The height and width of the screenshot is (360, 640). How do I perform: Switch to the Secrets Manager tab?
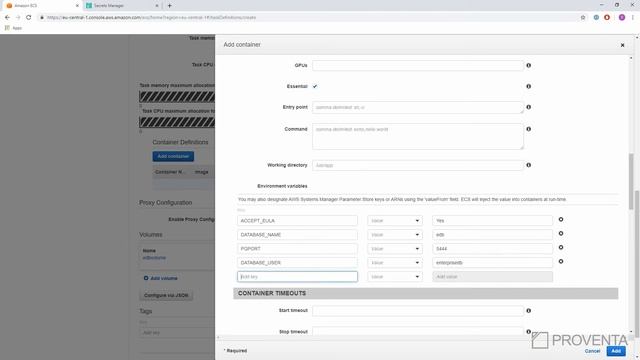pos(122,6)
